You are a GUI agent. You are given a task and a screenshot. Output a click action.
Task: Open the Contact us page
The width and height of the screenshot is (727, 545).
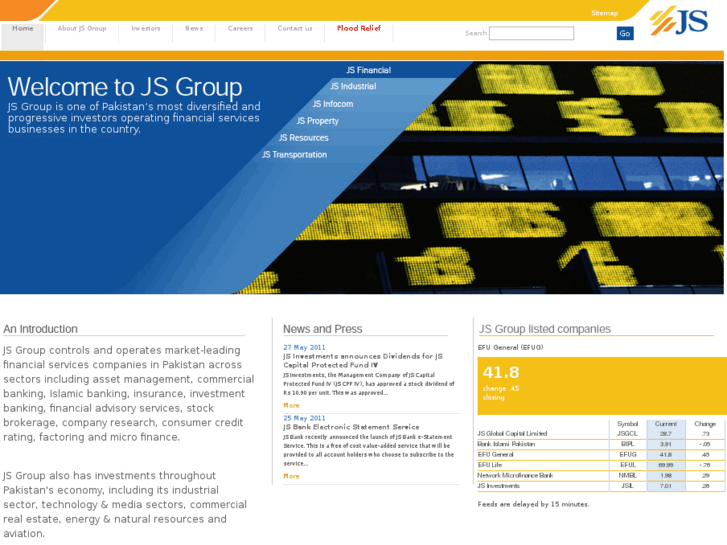click(295, 28)
